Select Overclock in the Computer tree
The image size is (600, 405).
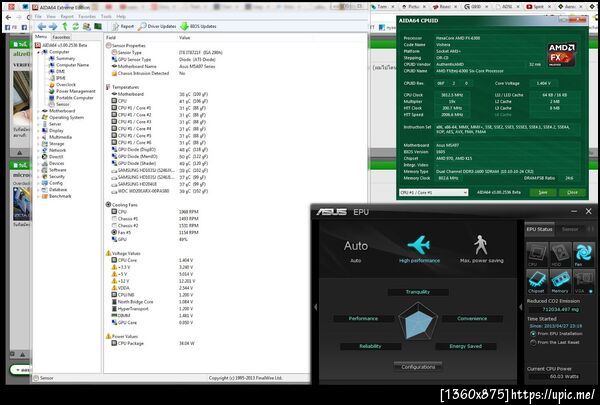point(66,85)
